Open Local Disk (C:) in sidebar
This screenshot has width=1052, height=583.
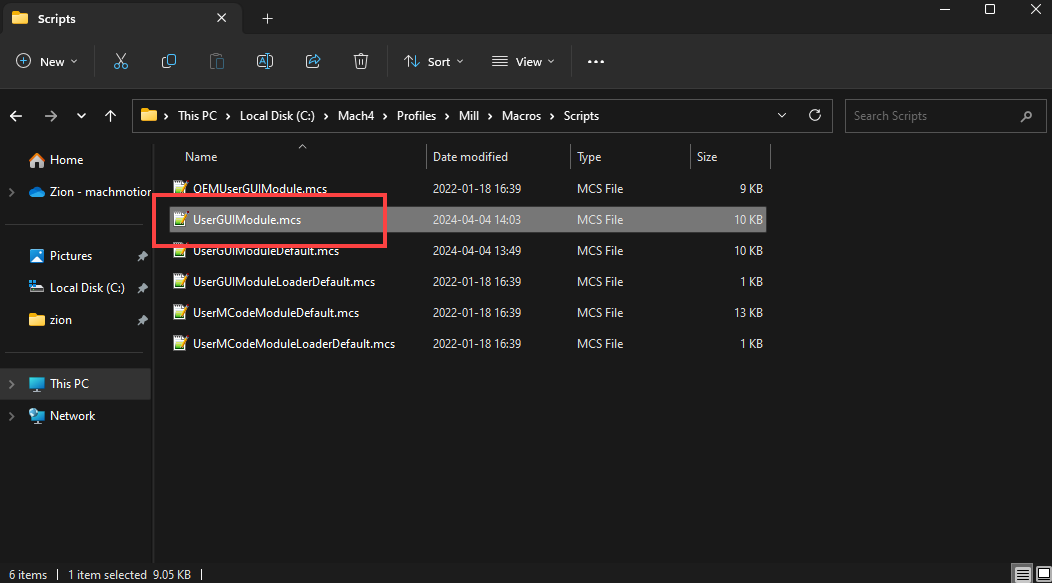[x=87, y=288]
